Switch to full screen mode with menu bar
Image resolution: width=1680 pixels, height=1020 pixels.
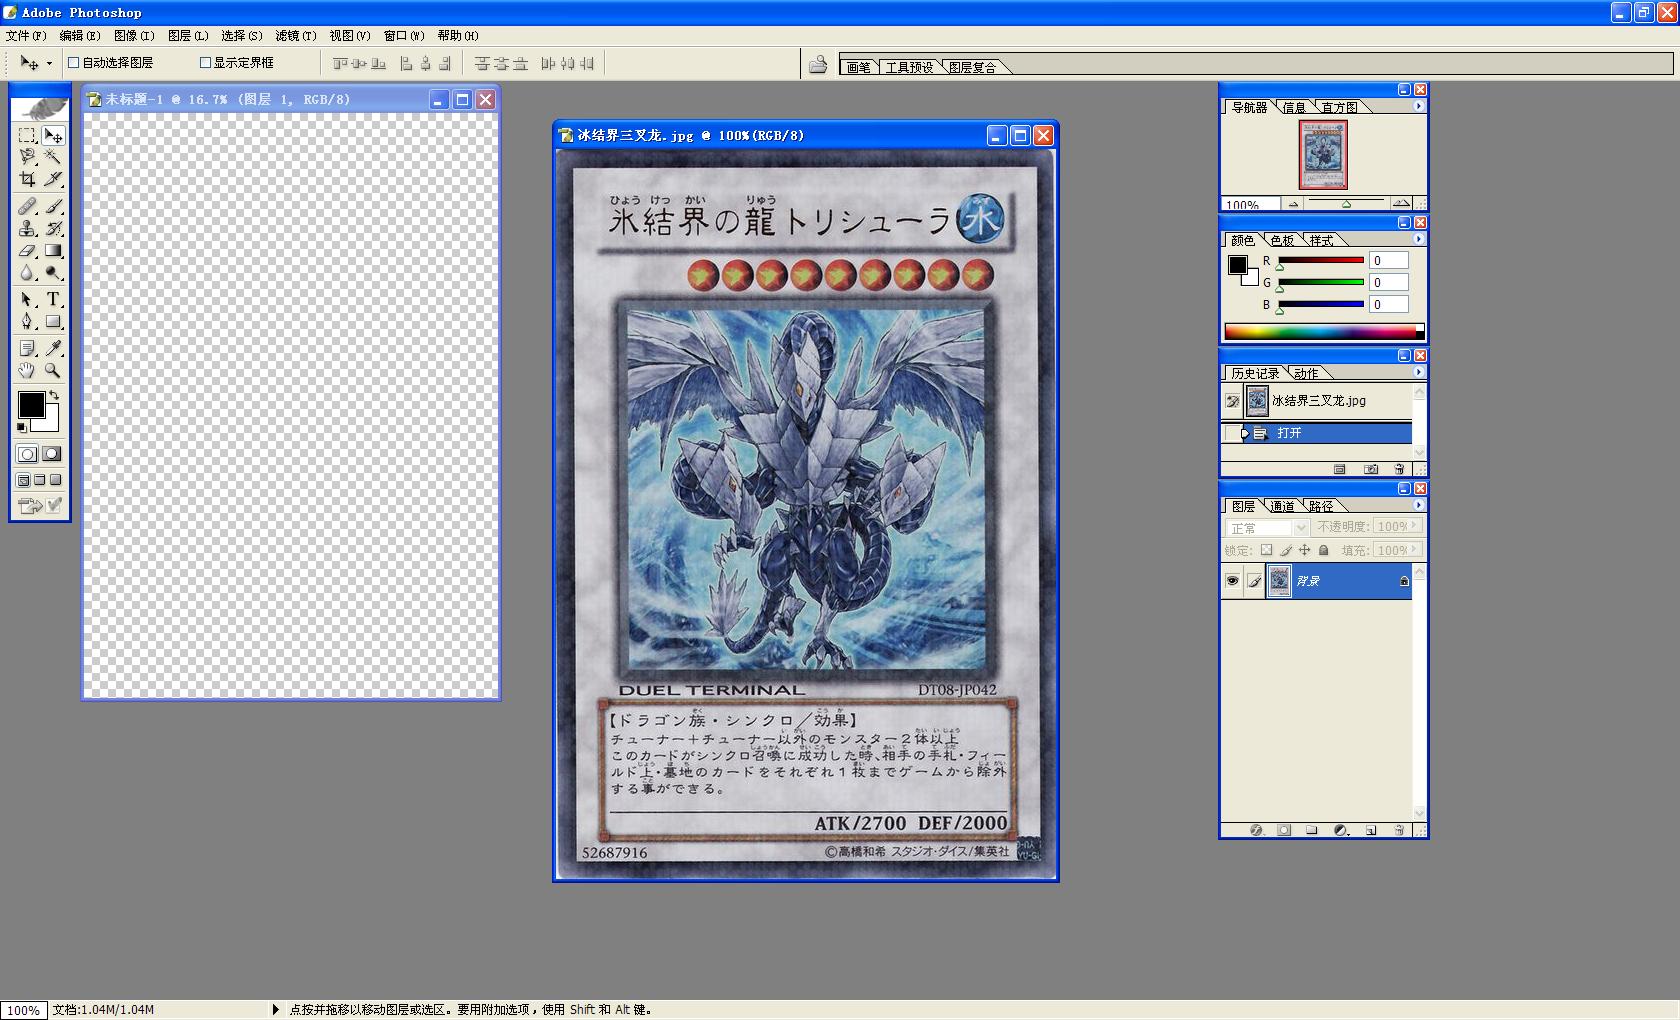(x=40, y=480)
